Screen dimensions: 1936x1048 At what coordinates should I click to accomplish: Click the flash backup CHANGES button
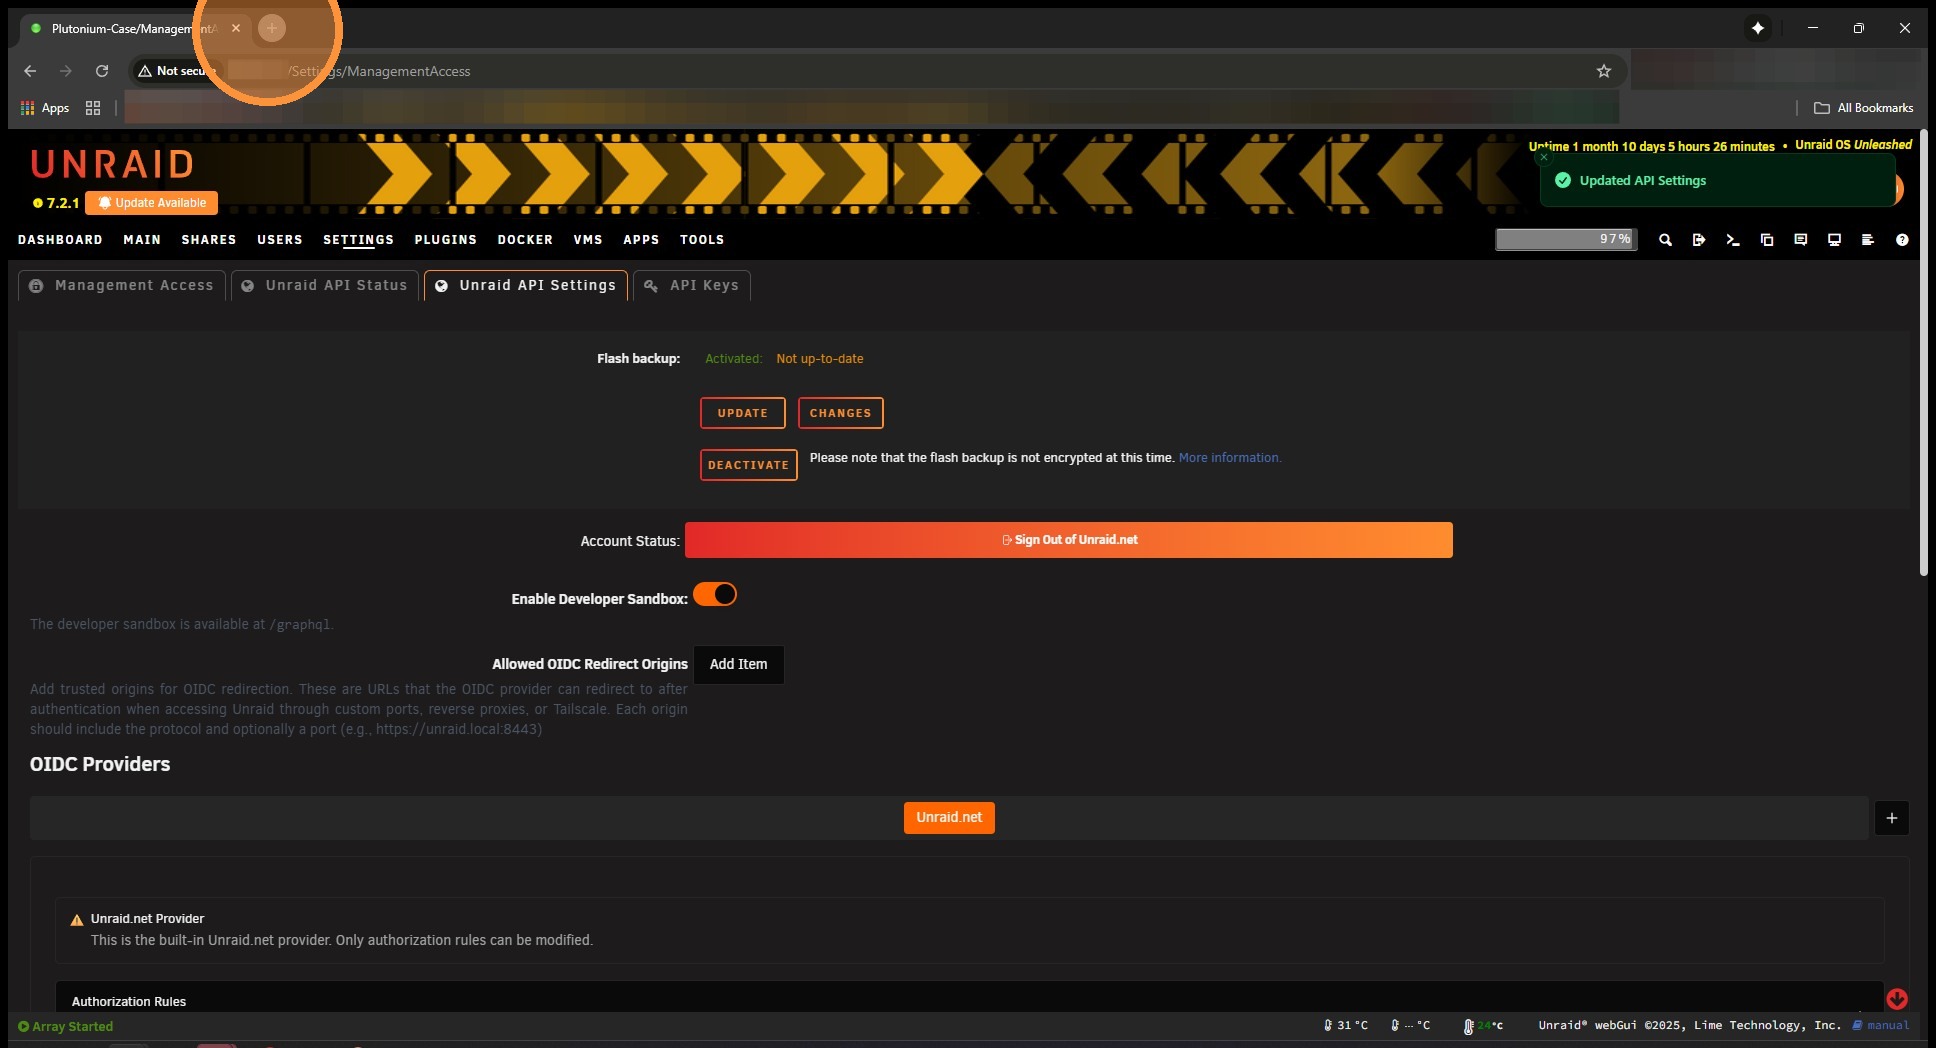pos(841,413)
